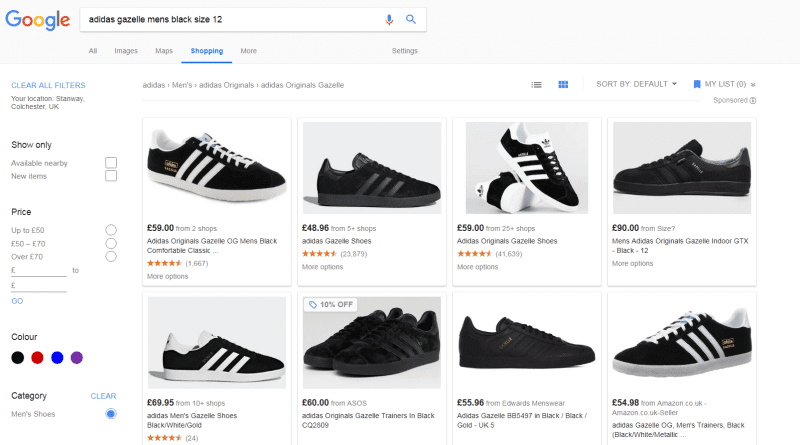Click the Google logo
The image size is (800, 445).
[x=37, y=20]
